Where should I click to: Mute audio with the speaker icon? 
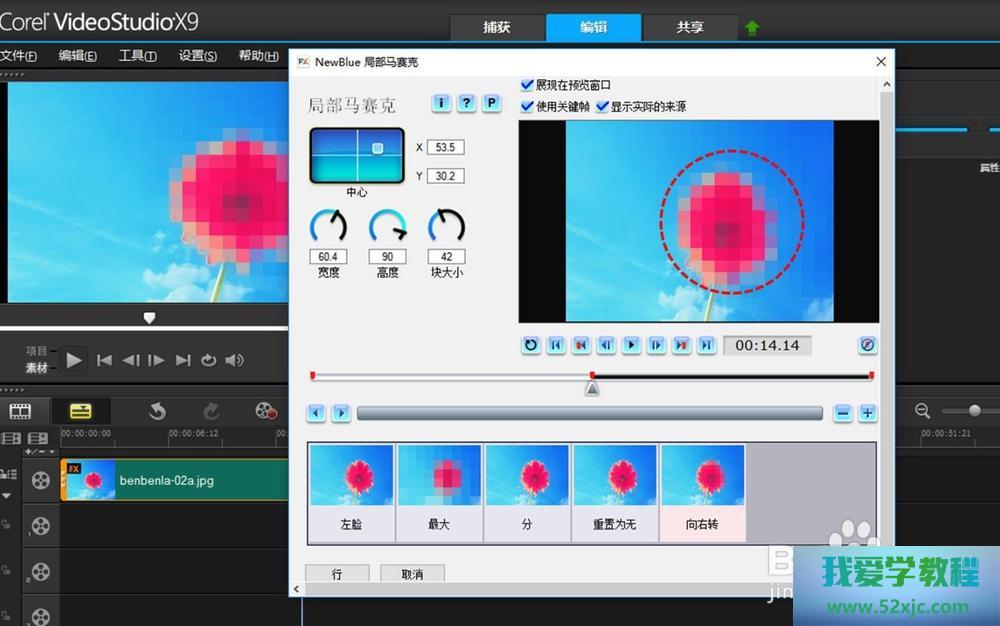pyautogui.click(x=235, y=360)
